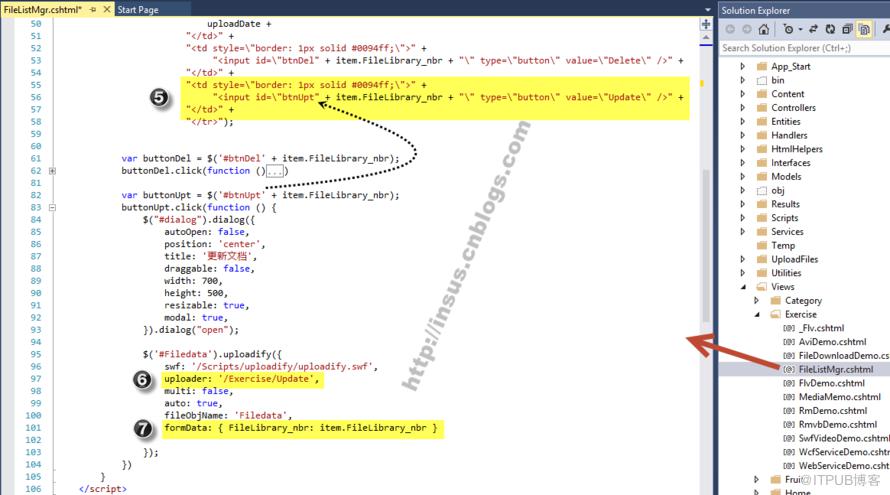Image resolution: width=890 pixels, height=495 pixels.
Task: Click the split editor icon above scrollbar
Action: [706, 24]
